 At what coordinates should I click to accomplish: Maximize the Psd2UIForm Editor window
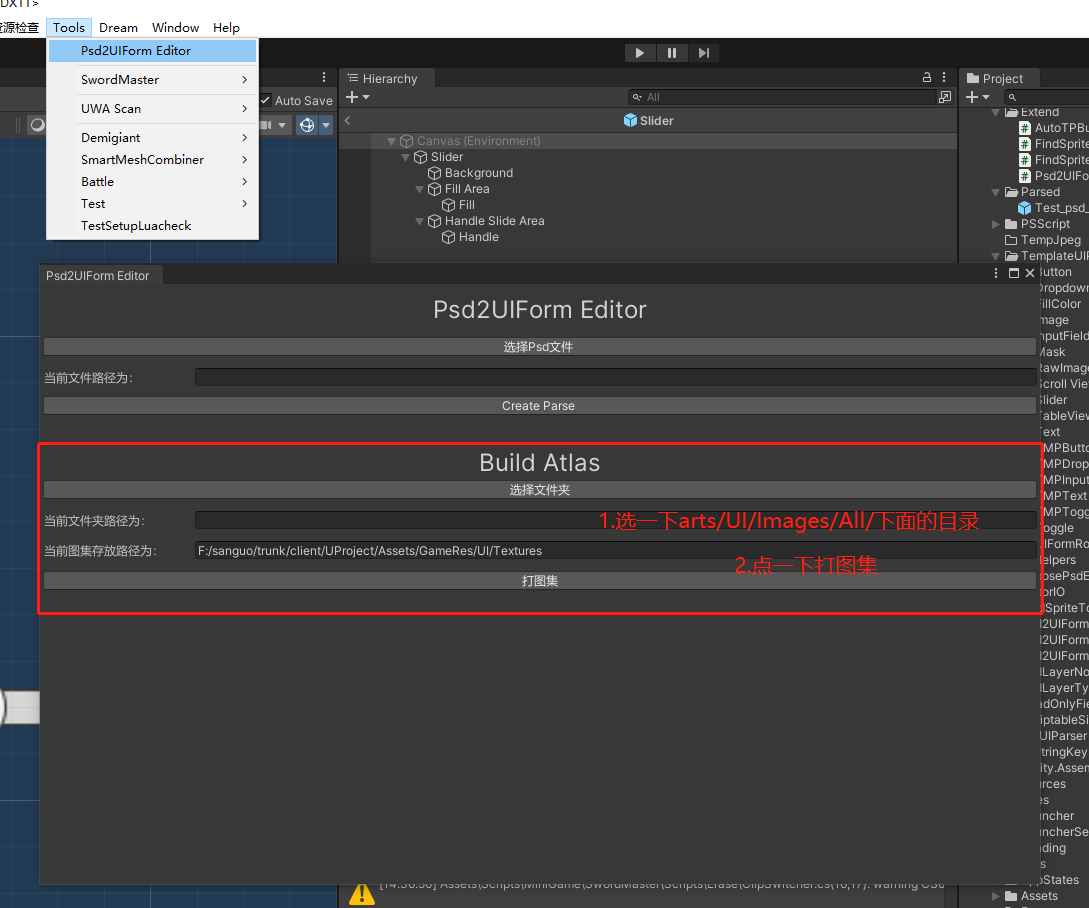1013,273
